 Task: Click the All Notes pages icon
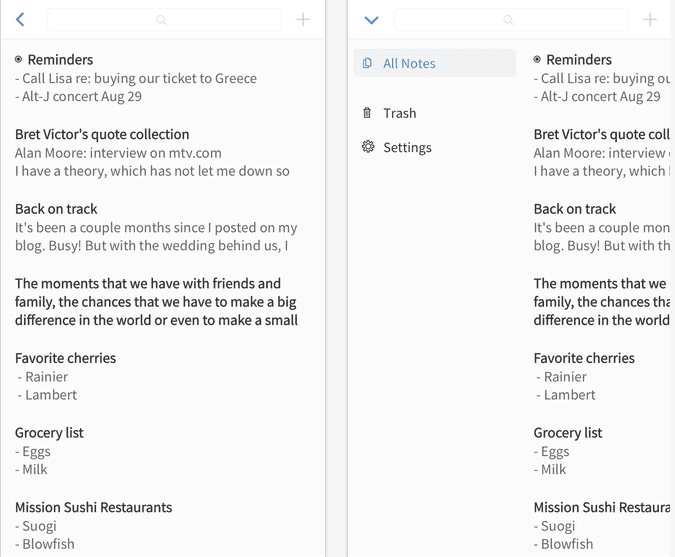point(367,63)
